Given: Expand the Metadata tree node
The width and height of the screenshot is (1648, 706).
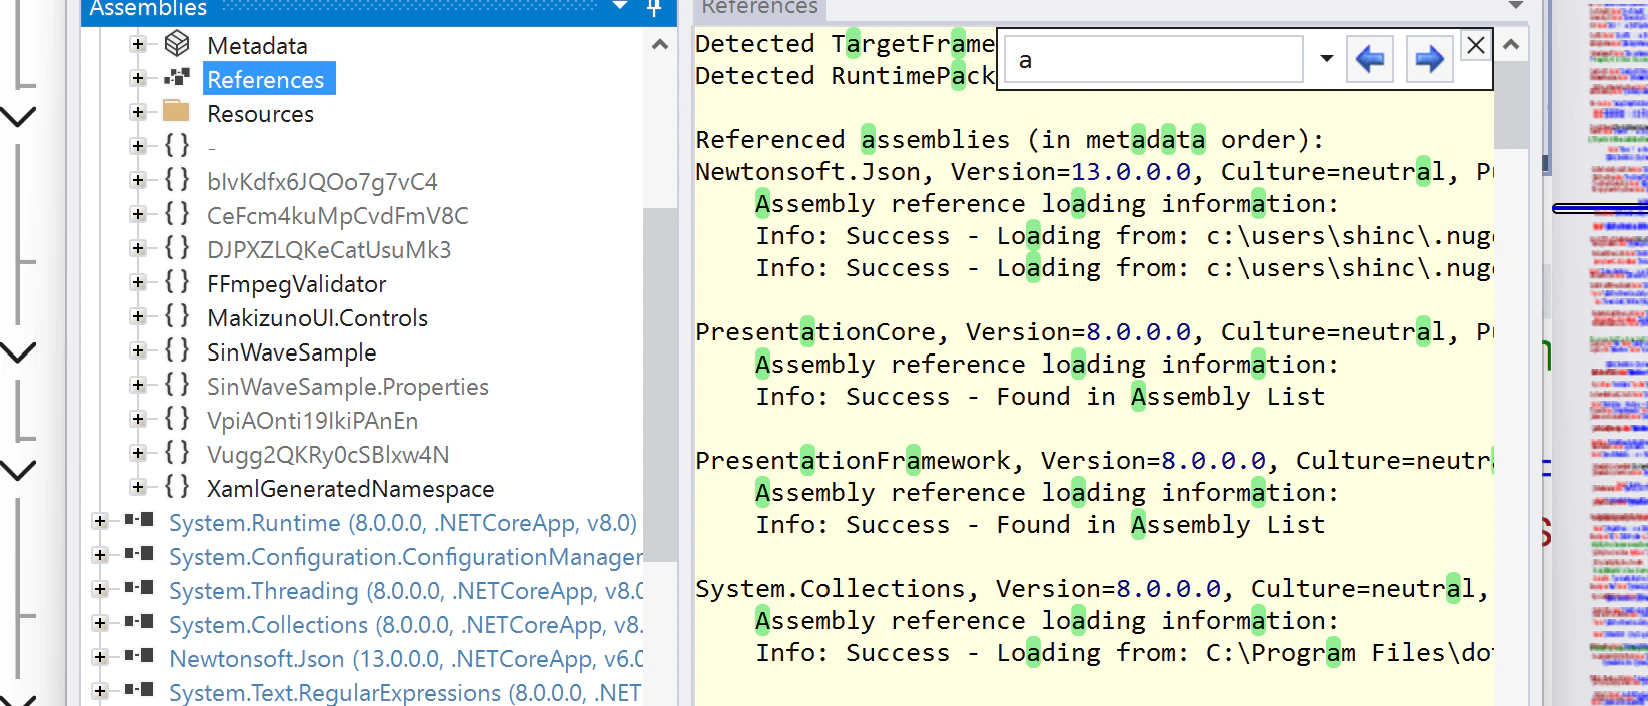Looking at the screenshot, I should [x=138, y=44].
